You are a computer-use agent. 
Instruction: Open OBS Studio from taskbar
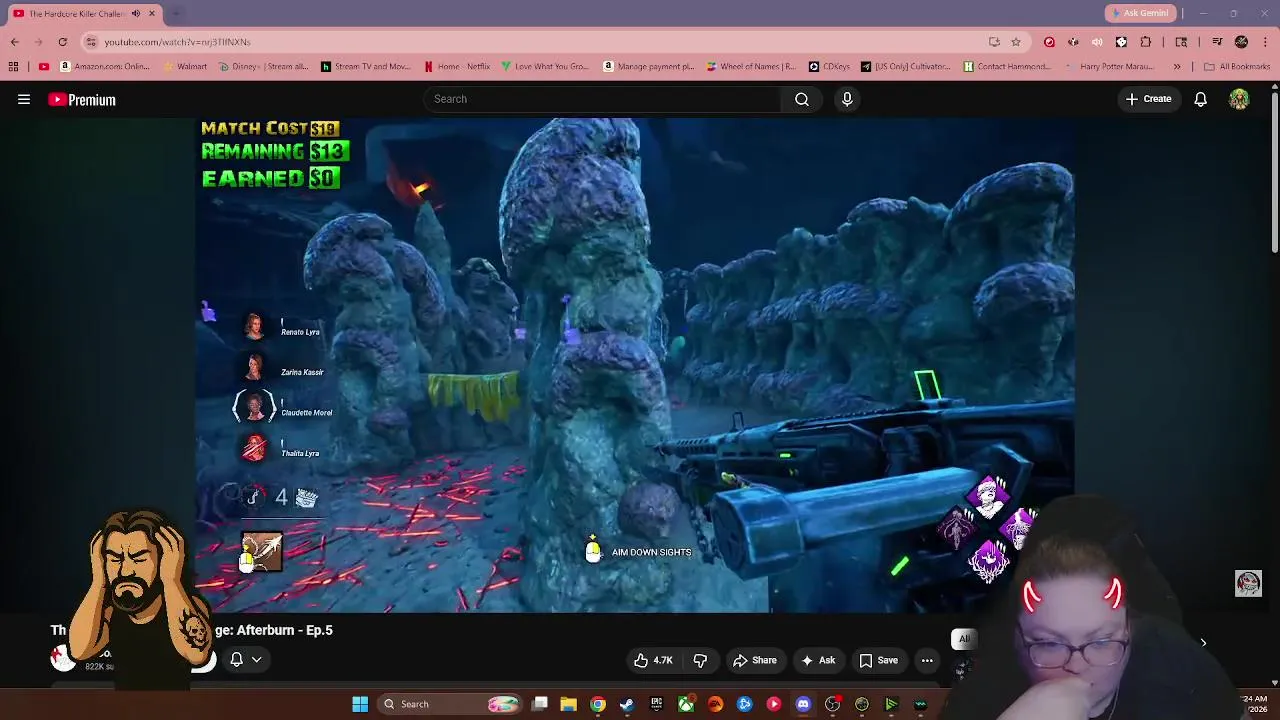coord(833,704)
